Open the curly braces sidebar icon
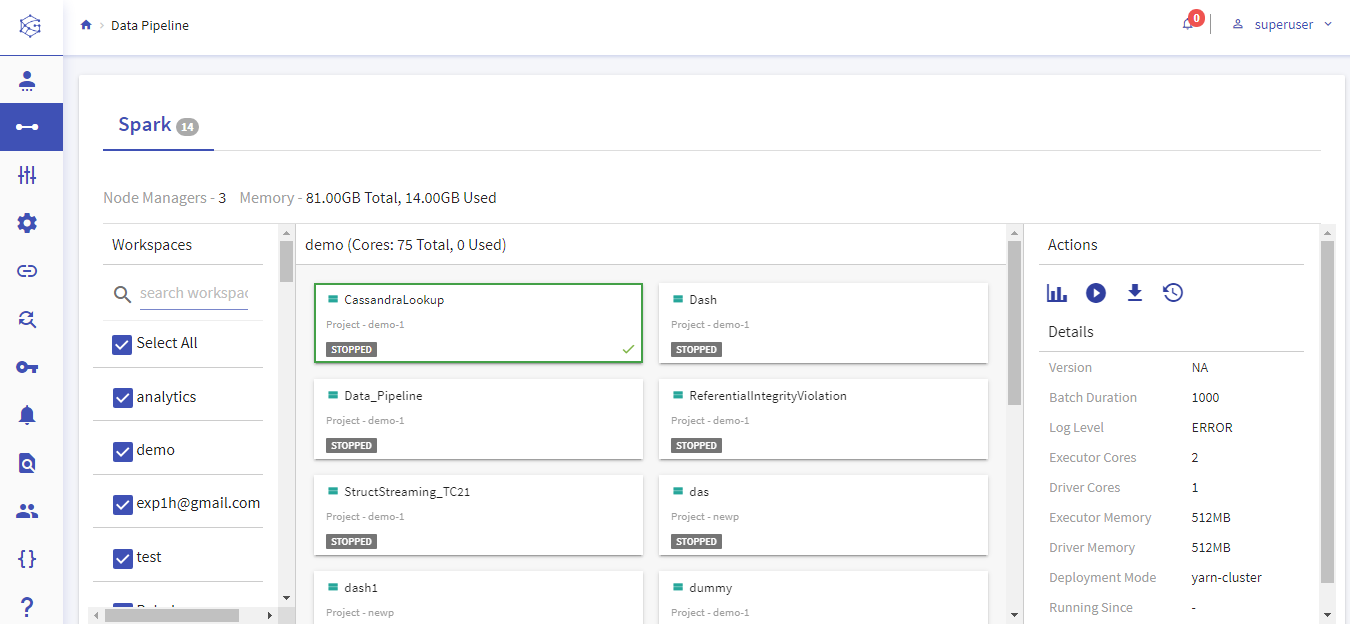The image size is (1350, 624). 27,559
